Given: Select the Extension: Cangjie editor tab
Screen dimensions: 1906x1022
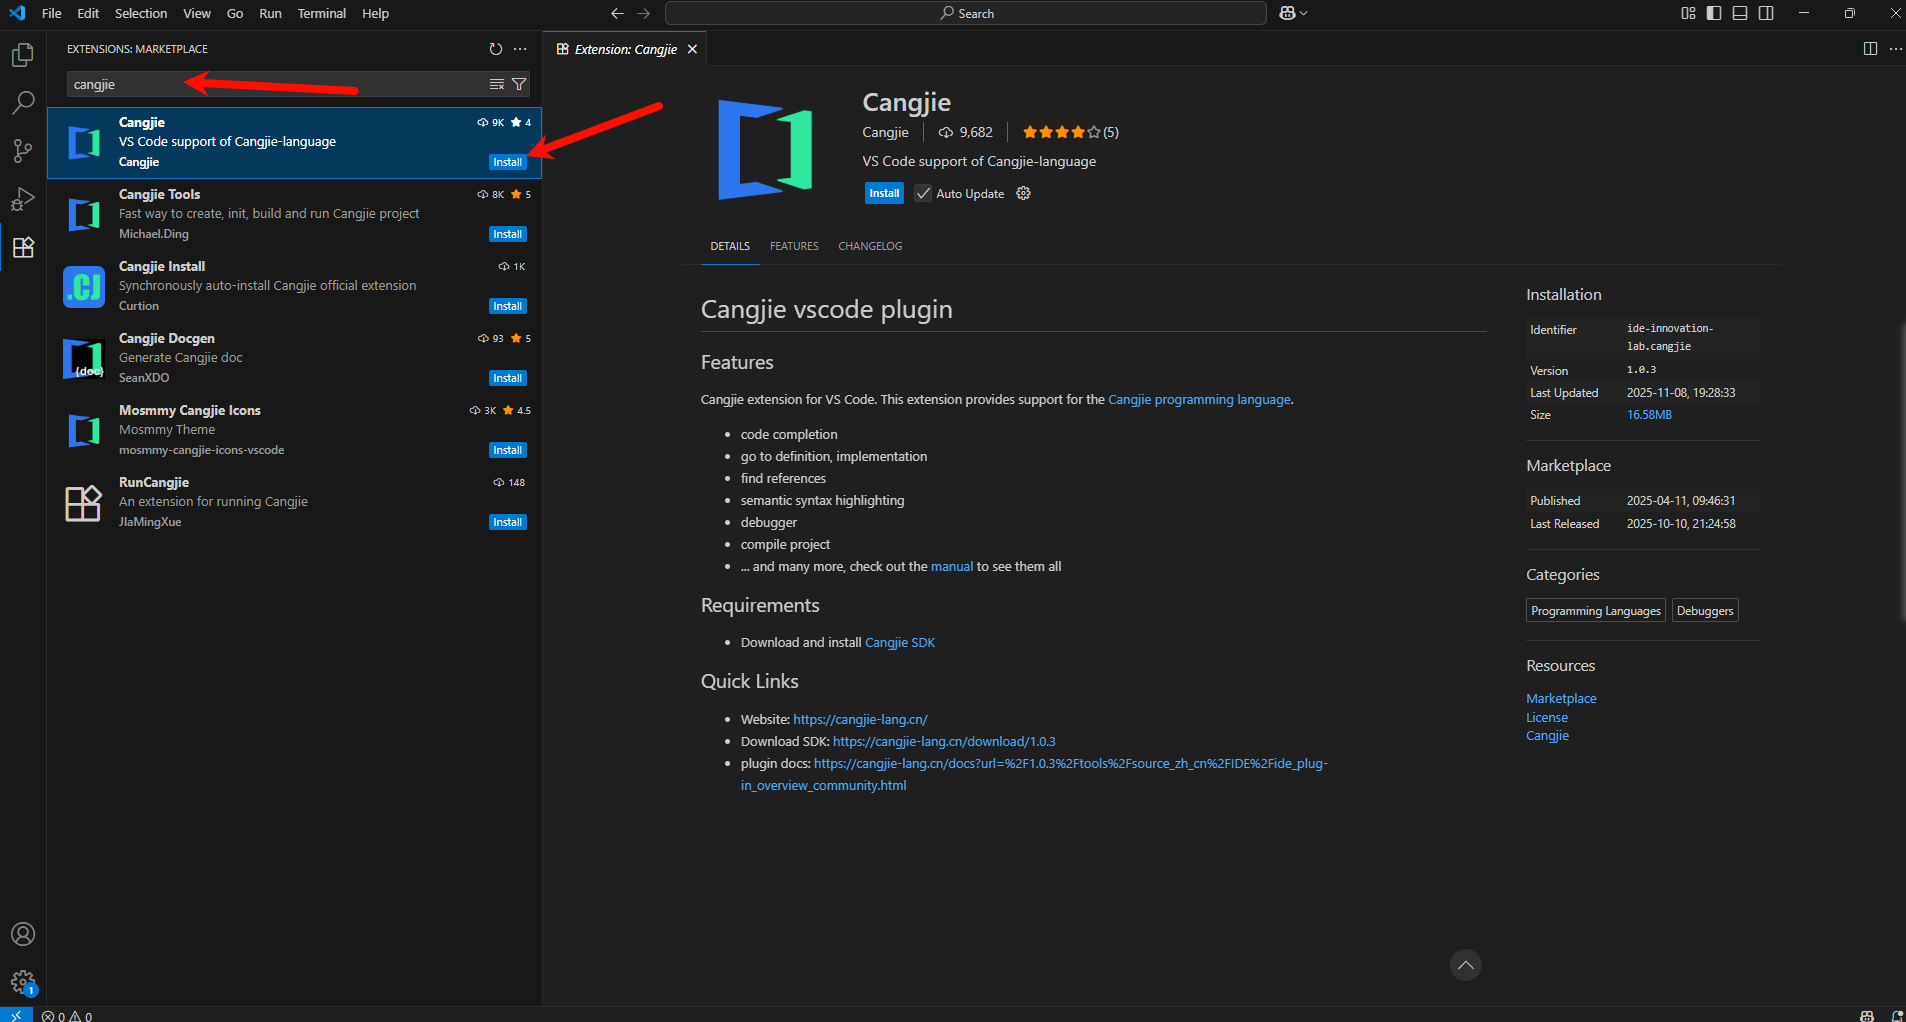Looking at the screenshot, I should pyautogui.click(x=625, y=49).
